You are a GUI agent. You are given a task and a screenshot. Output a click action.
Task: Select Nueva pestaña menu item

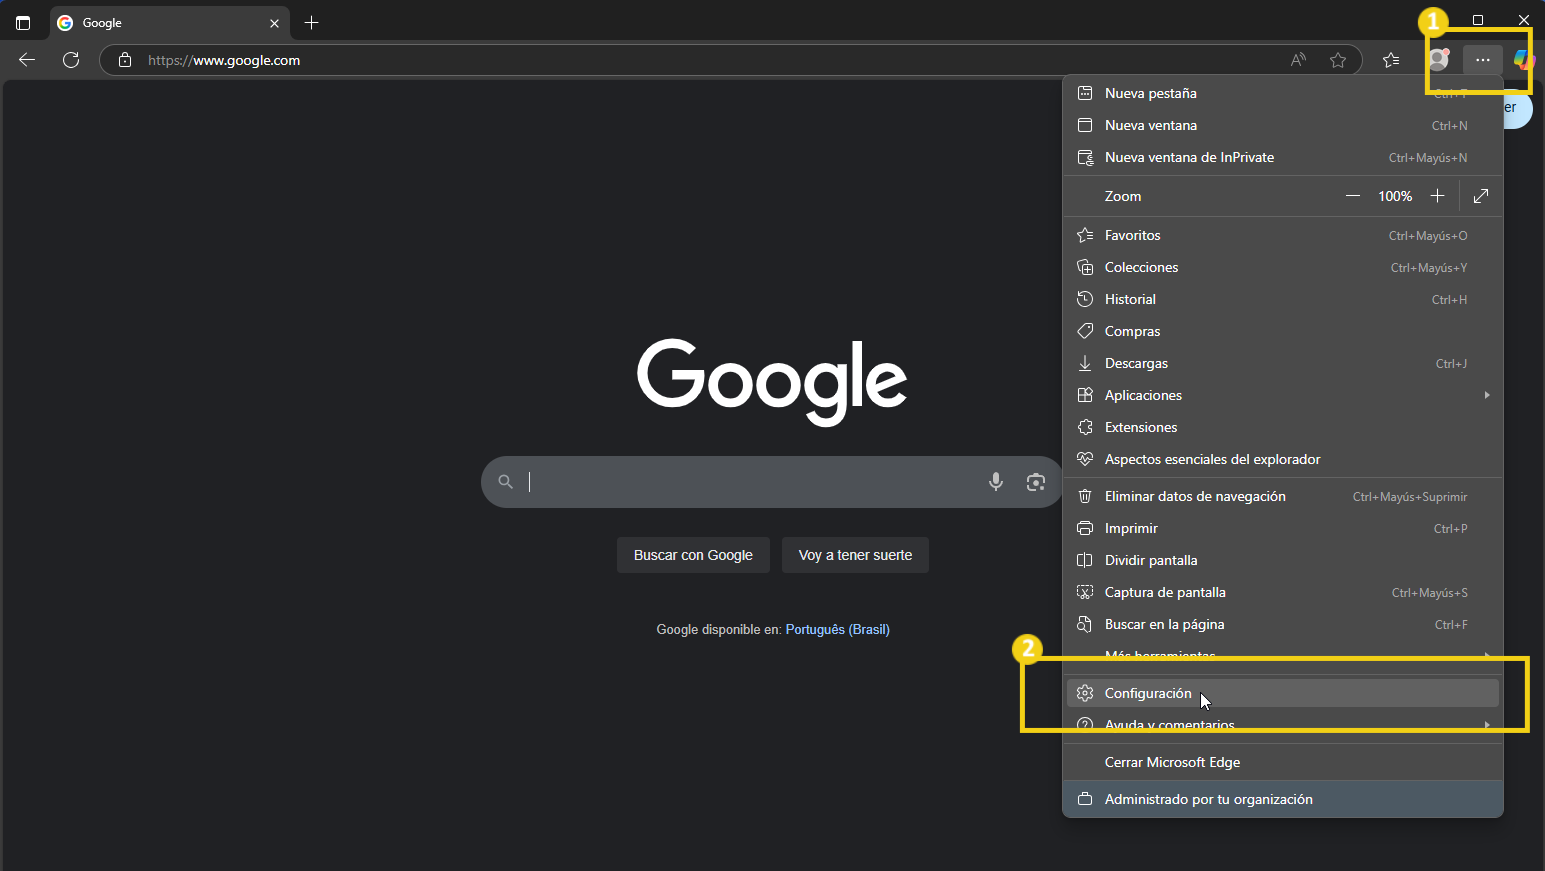click(x=1282, y=93)
